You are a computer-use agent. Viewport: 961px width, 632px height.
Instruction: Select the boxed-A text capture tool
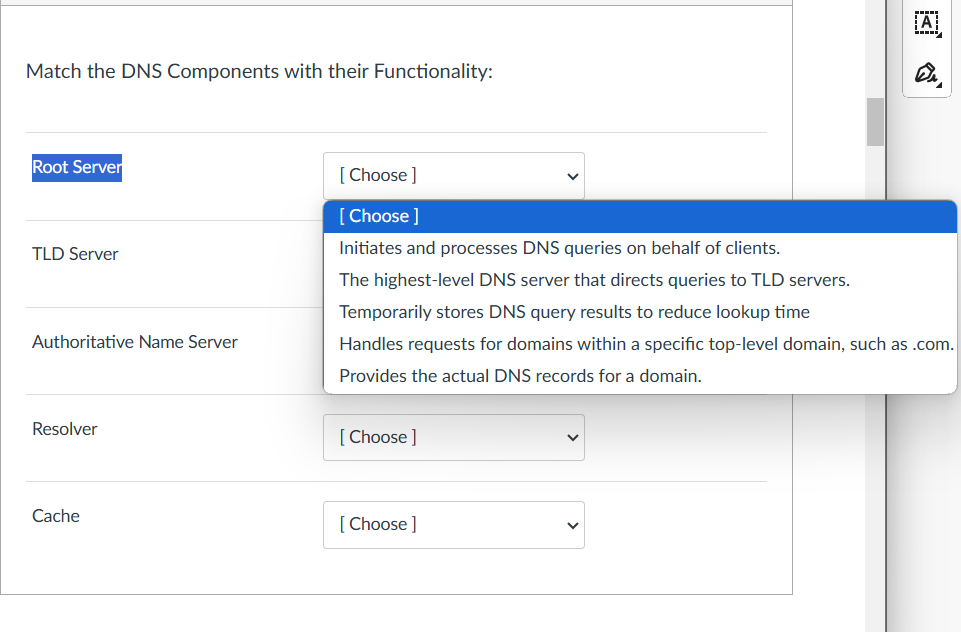pyautogui.click(x=926, y=22)
